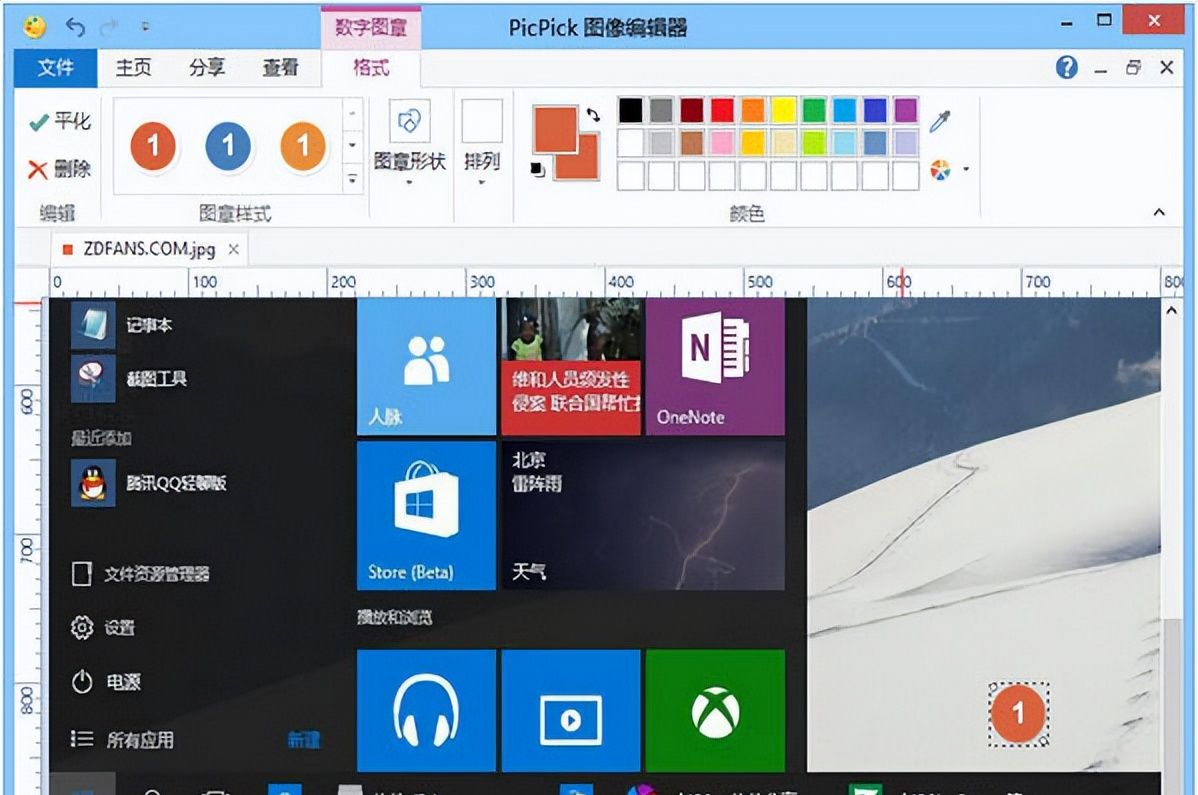Click the 腾讯QQ轻聊版 entry in the canvas image

click(150, 483)
